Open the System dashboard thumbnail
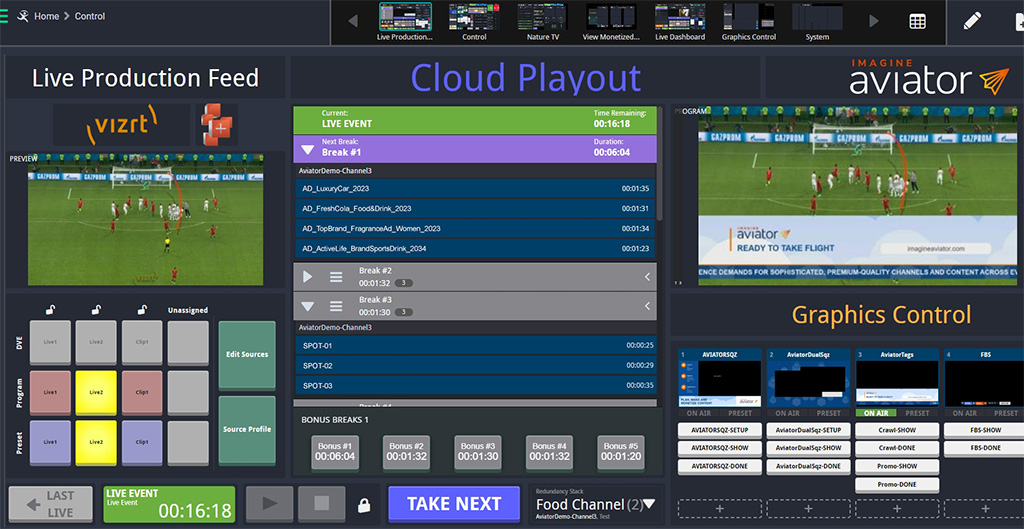The height and width of the screenshot is (529, 1024). 817,22
